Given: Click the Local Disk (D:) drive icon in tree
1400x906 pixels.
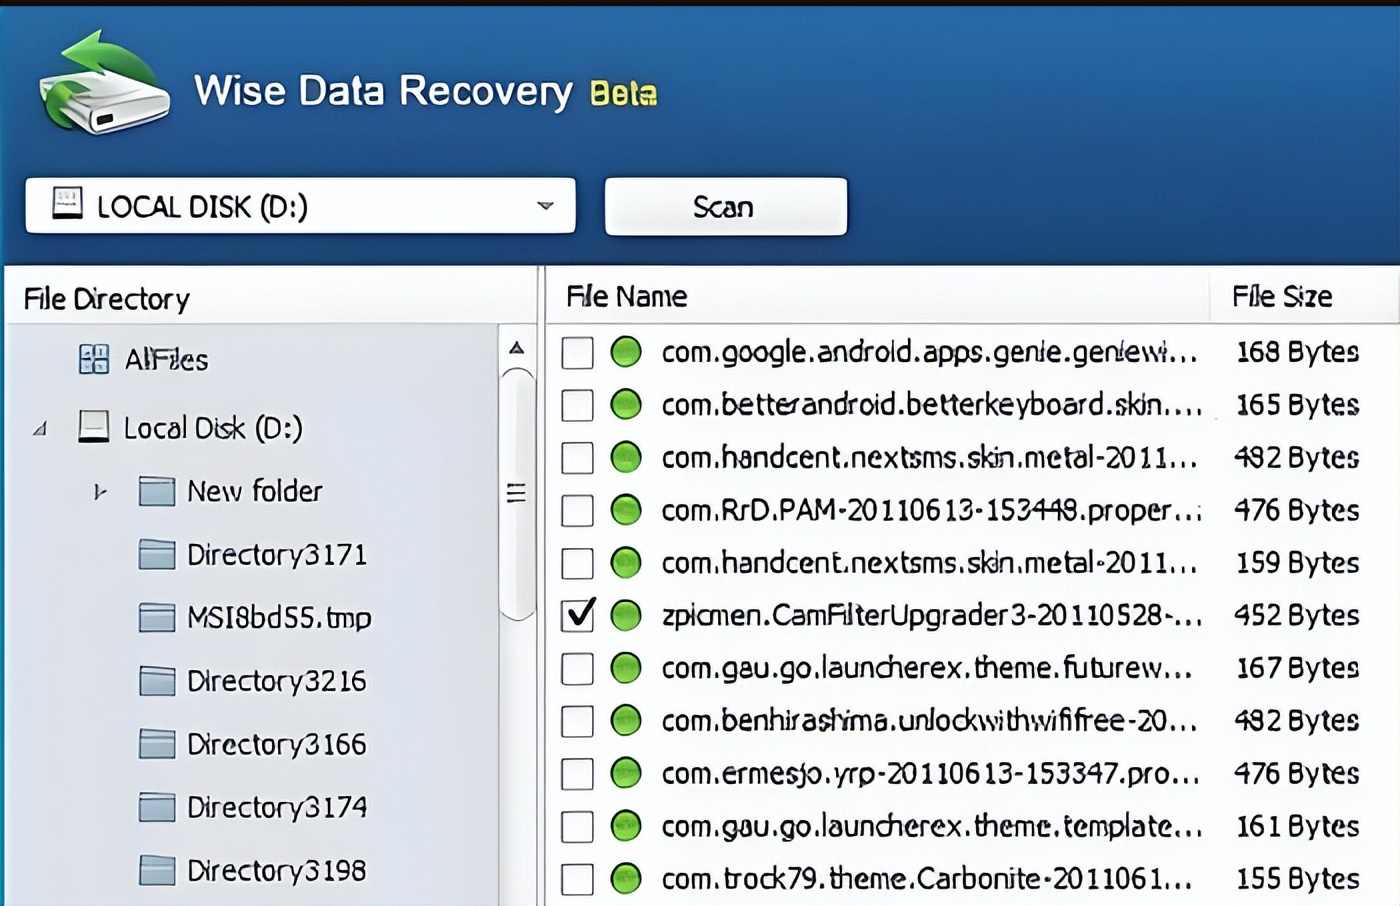Looking at the screenshot, I should click(94, 427).
